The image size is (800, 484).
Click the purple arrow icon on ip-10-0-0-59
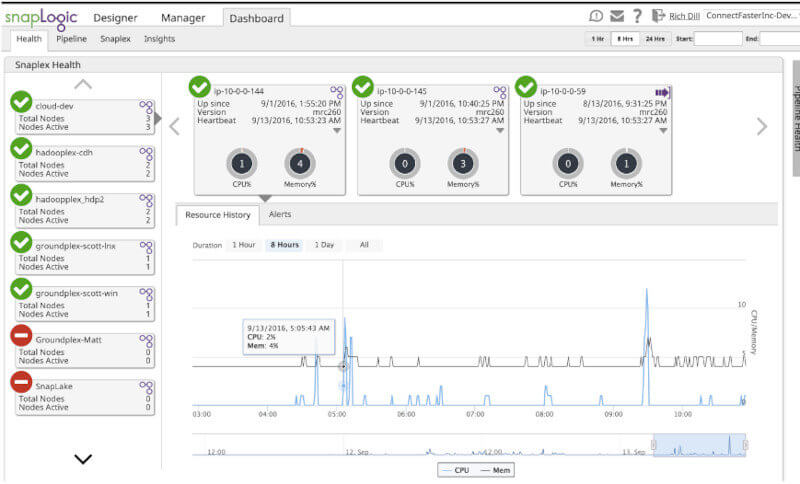(662, 92)
